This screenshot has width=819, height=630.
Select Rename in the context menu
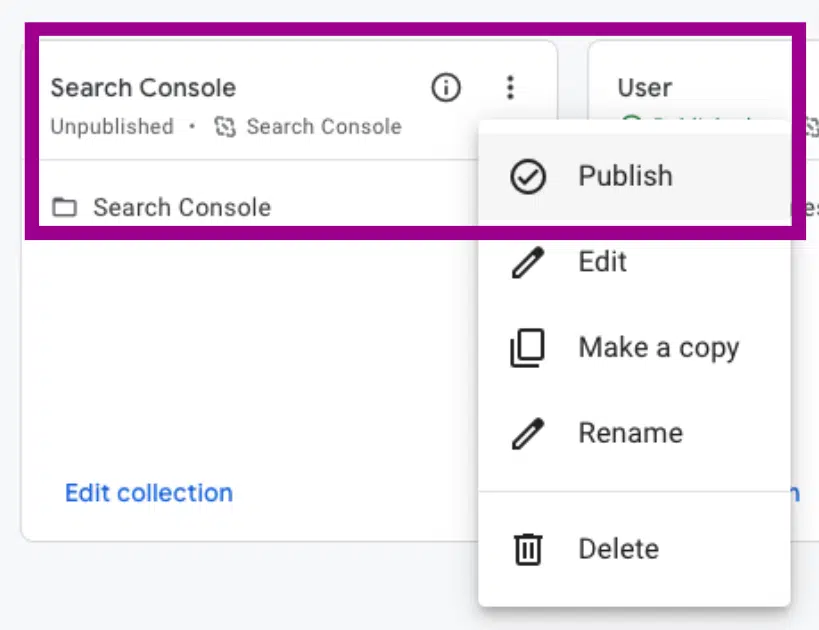click(630, 433)
